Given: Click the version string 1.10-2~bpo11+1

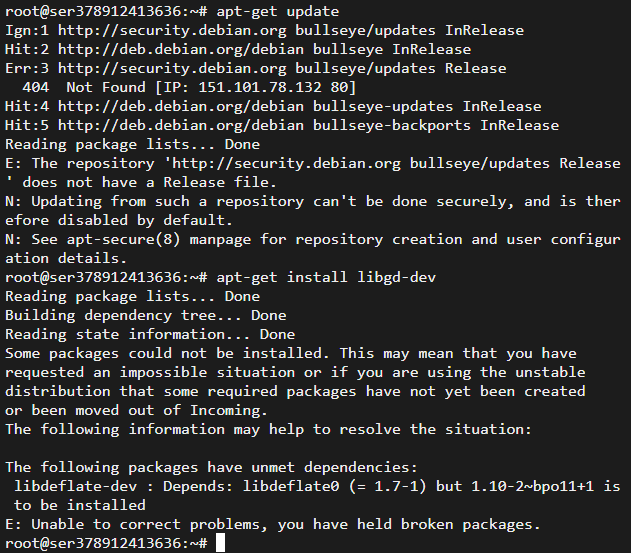Looking at the screenshot, I should [x=532, y=486].
